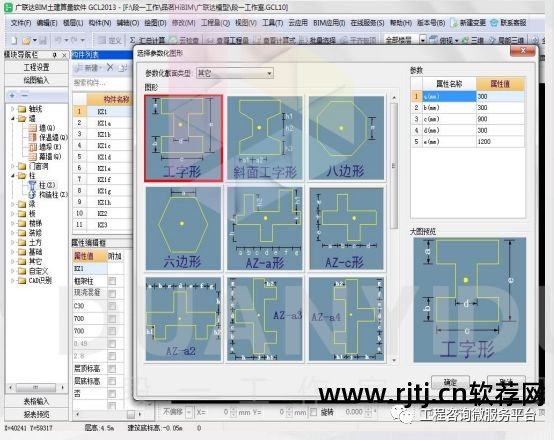Viewport: 554px width, 440px height.
Task: Select the 工字形 section shape thumbnail
Action: 183,138
